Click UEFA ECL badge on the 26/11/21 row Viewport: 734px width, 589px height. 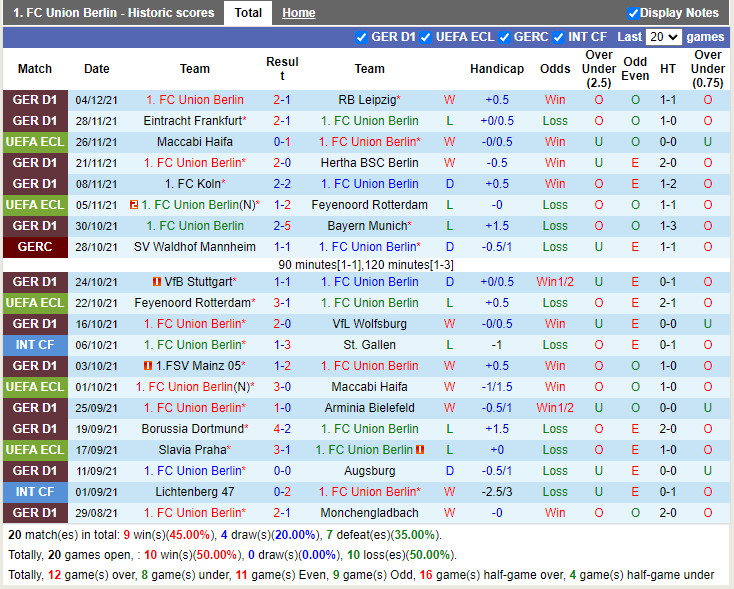pos(35,142)
